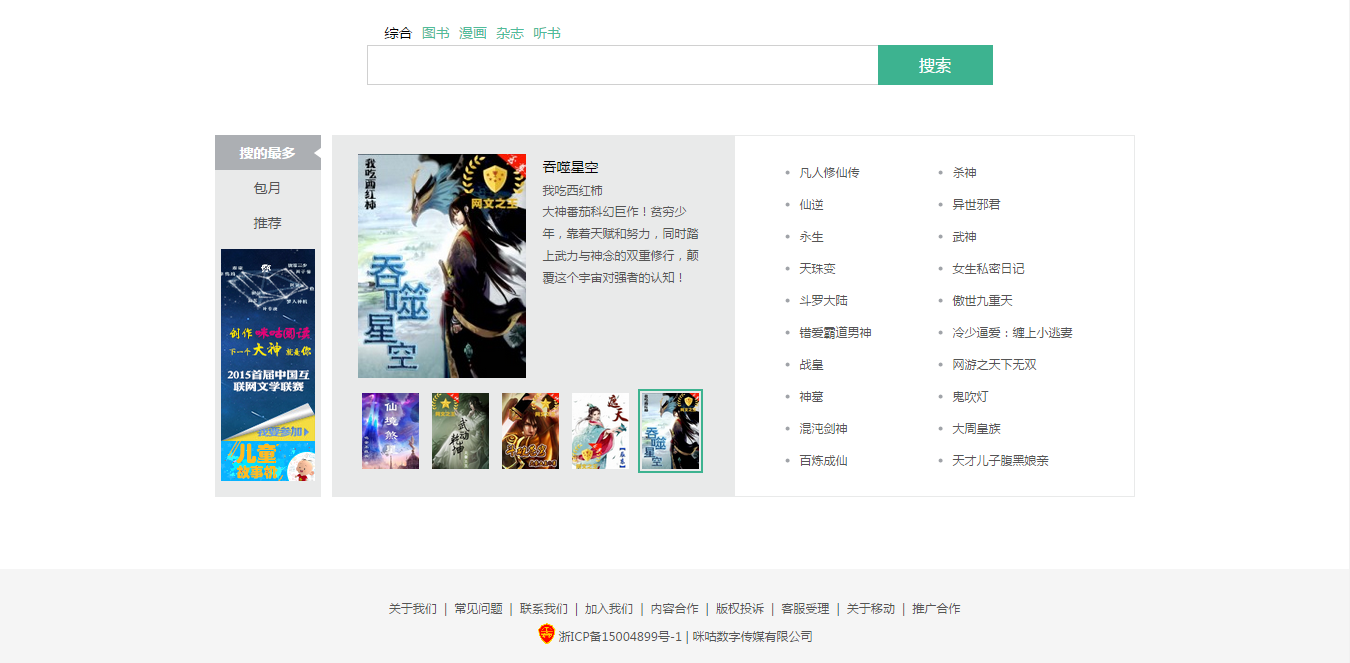The image size is (1350, 663).
Task: Select the purple 仙境煞 cover thumbnail
Action: (390, 431)
